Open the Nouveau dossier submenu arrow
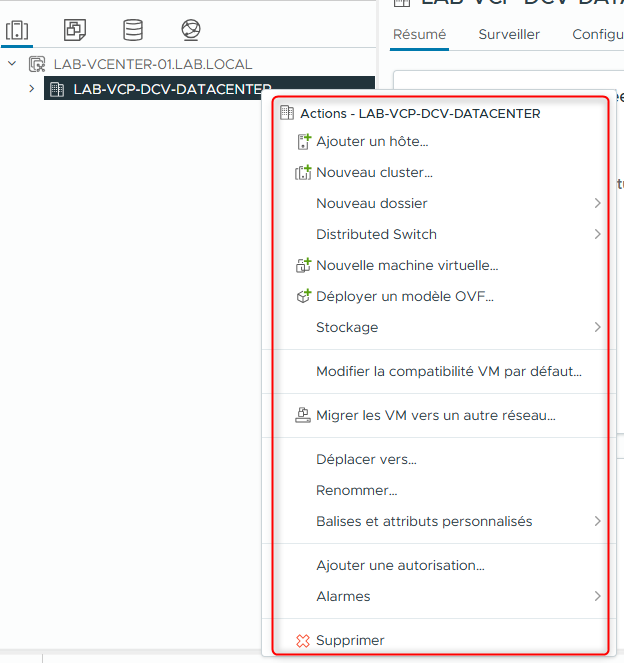 tap(597, 203)
